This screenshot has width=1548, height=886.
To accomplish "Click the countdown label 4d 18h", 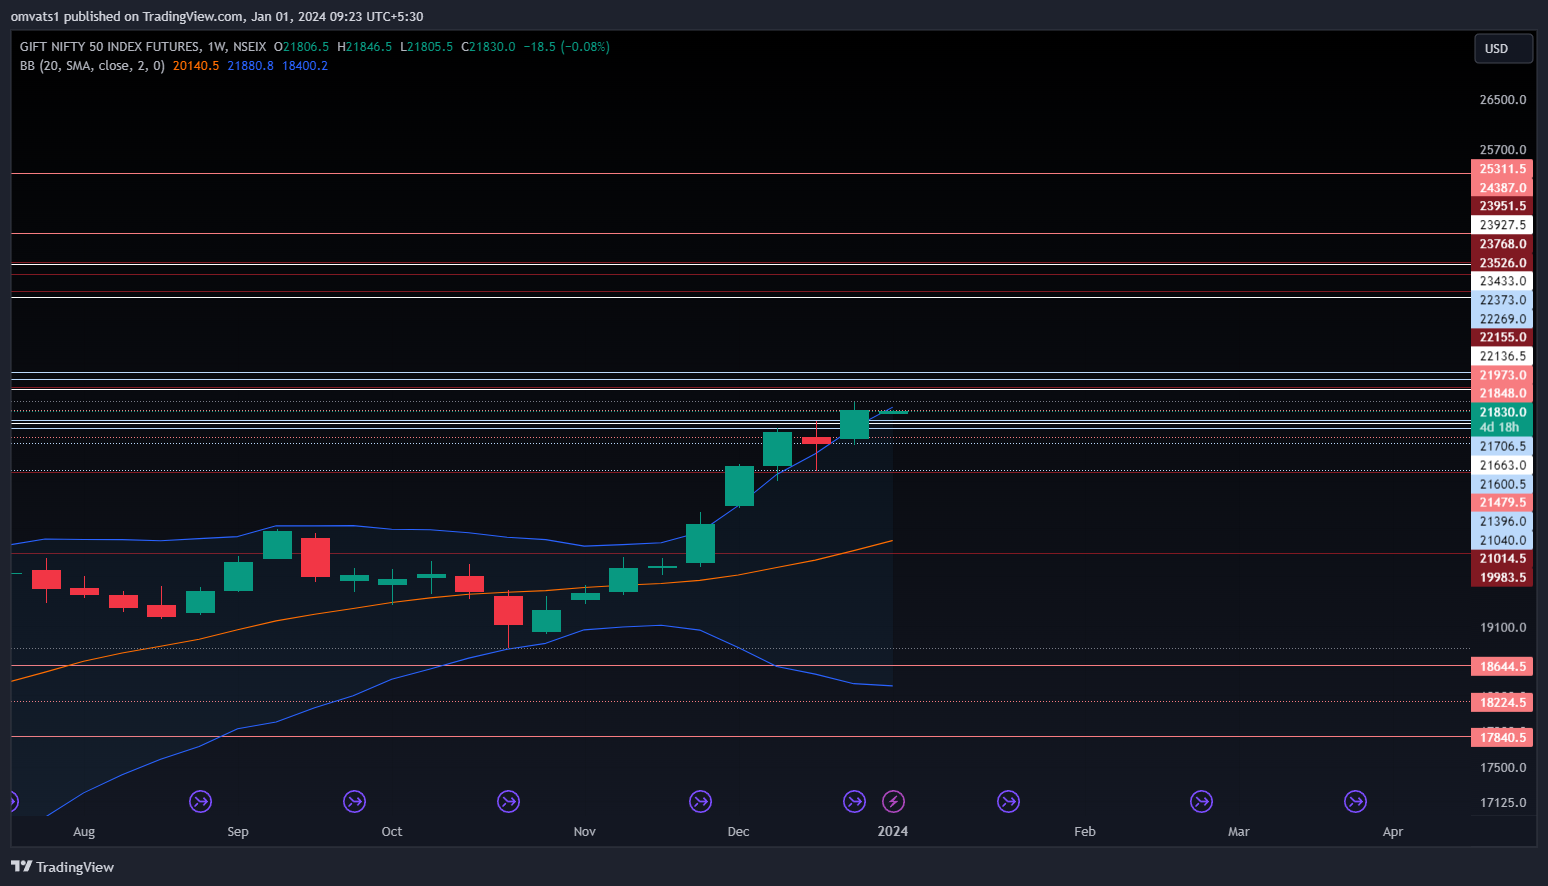I will click(x=1500, y=427).
